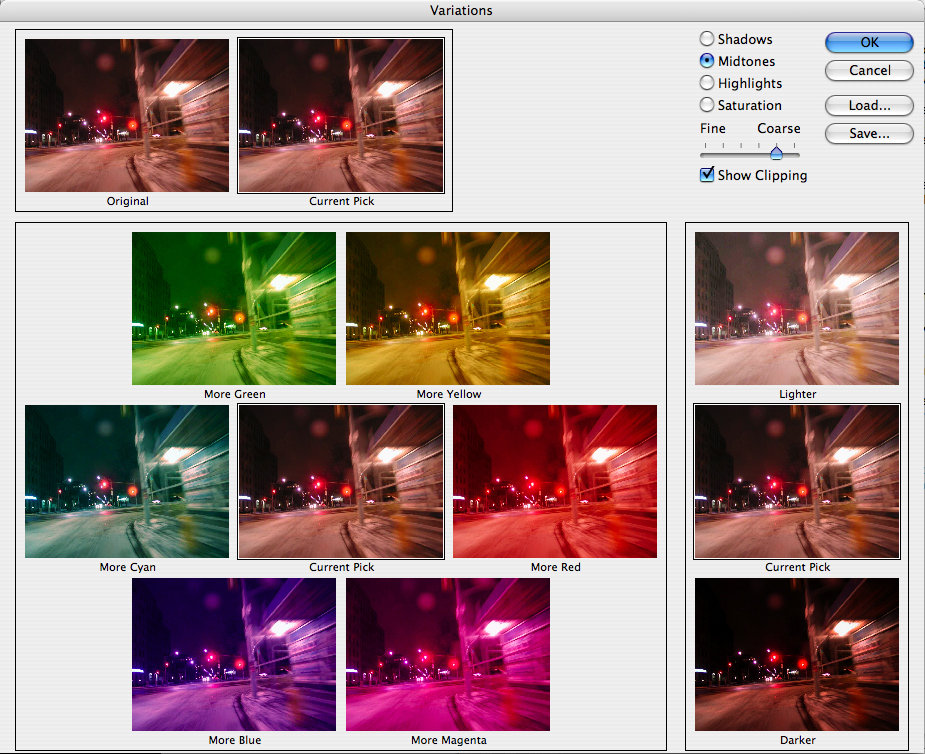Click the Fine/Coarse slider handle

click(x=776, y=152)
